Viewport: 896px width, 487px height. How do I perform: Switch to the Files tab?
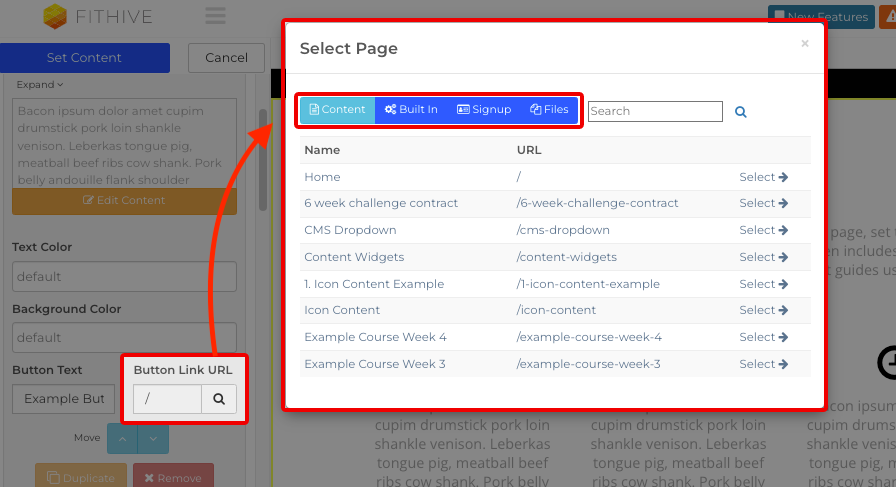tap(549, 109)
